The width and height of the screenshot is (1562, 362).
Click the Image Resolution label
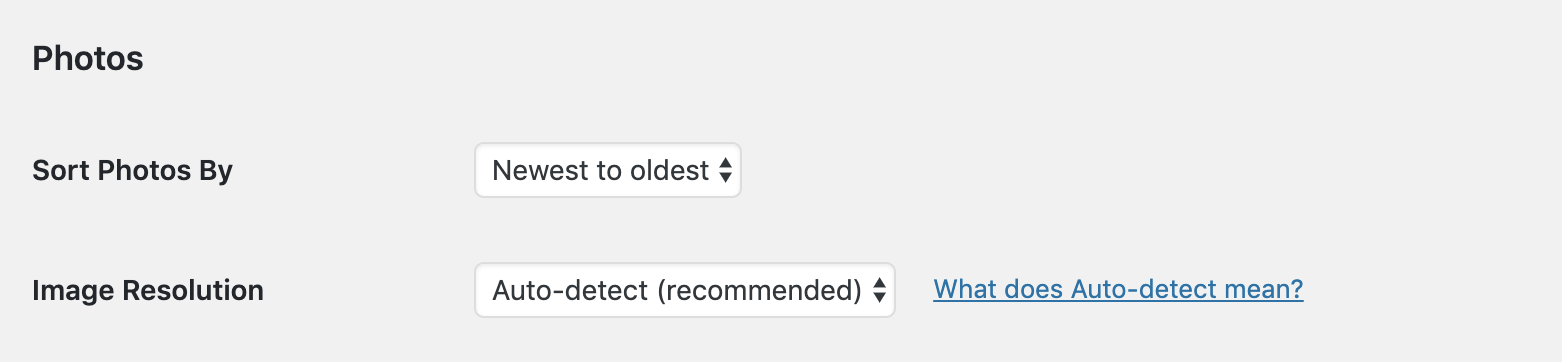[148, 291]
